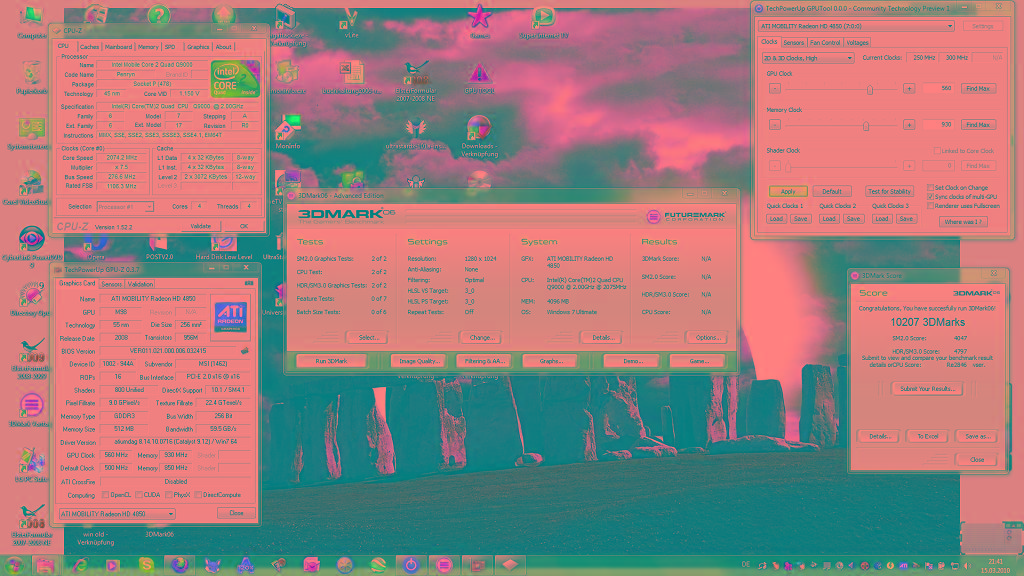Toggle Set Clock on Change checkbox

click(x=931, y=187)
